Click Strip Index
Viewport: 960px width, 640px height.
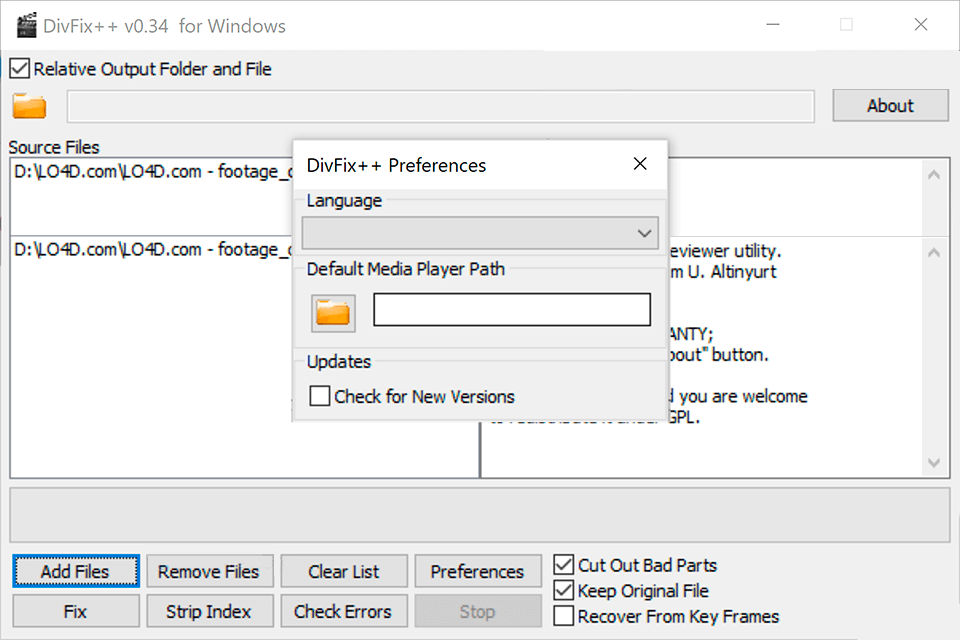tap(209, 611)
